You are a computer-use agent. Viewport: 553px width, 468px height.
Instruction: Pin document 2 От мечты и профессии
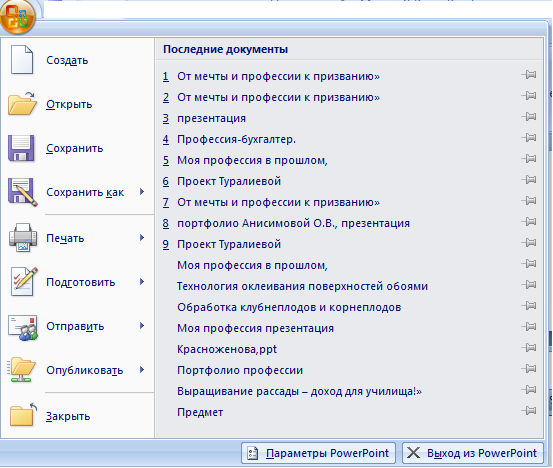click(529, 96)
